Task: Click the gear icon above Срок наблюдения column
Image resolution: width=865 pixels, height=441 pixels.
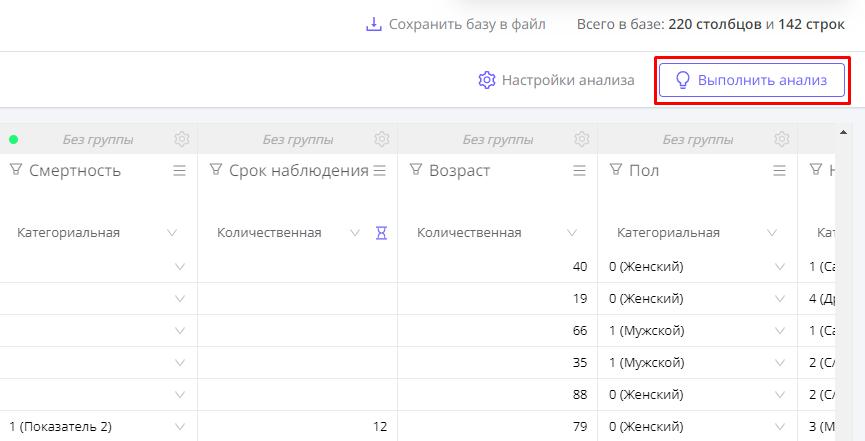Action: 381,139
